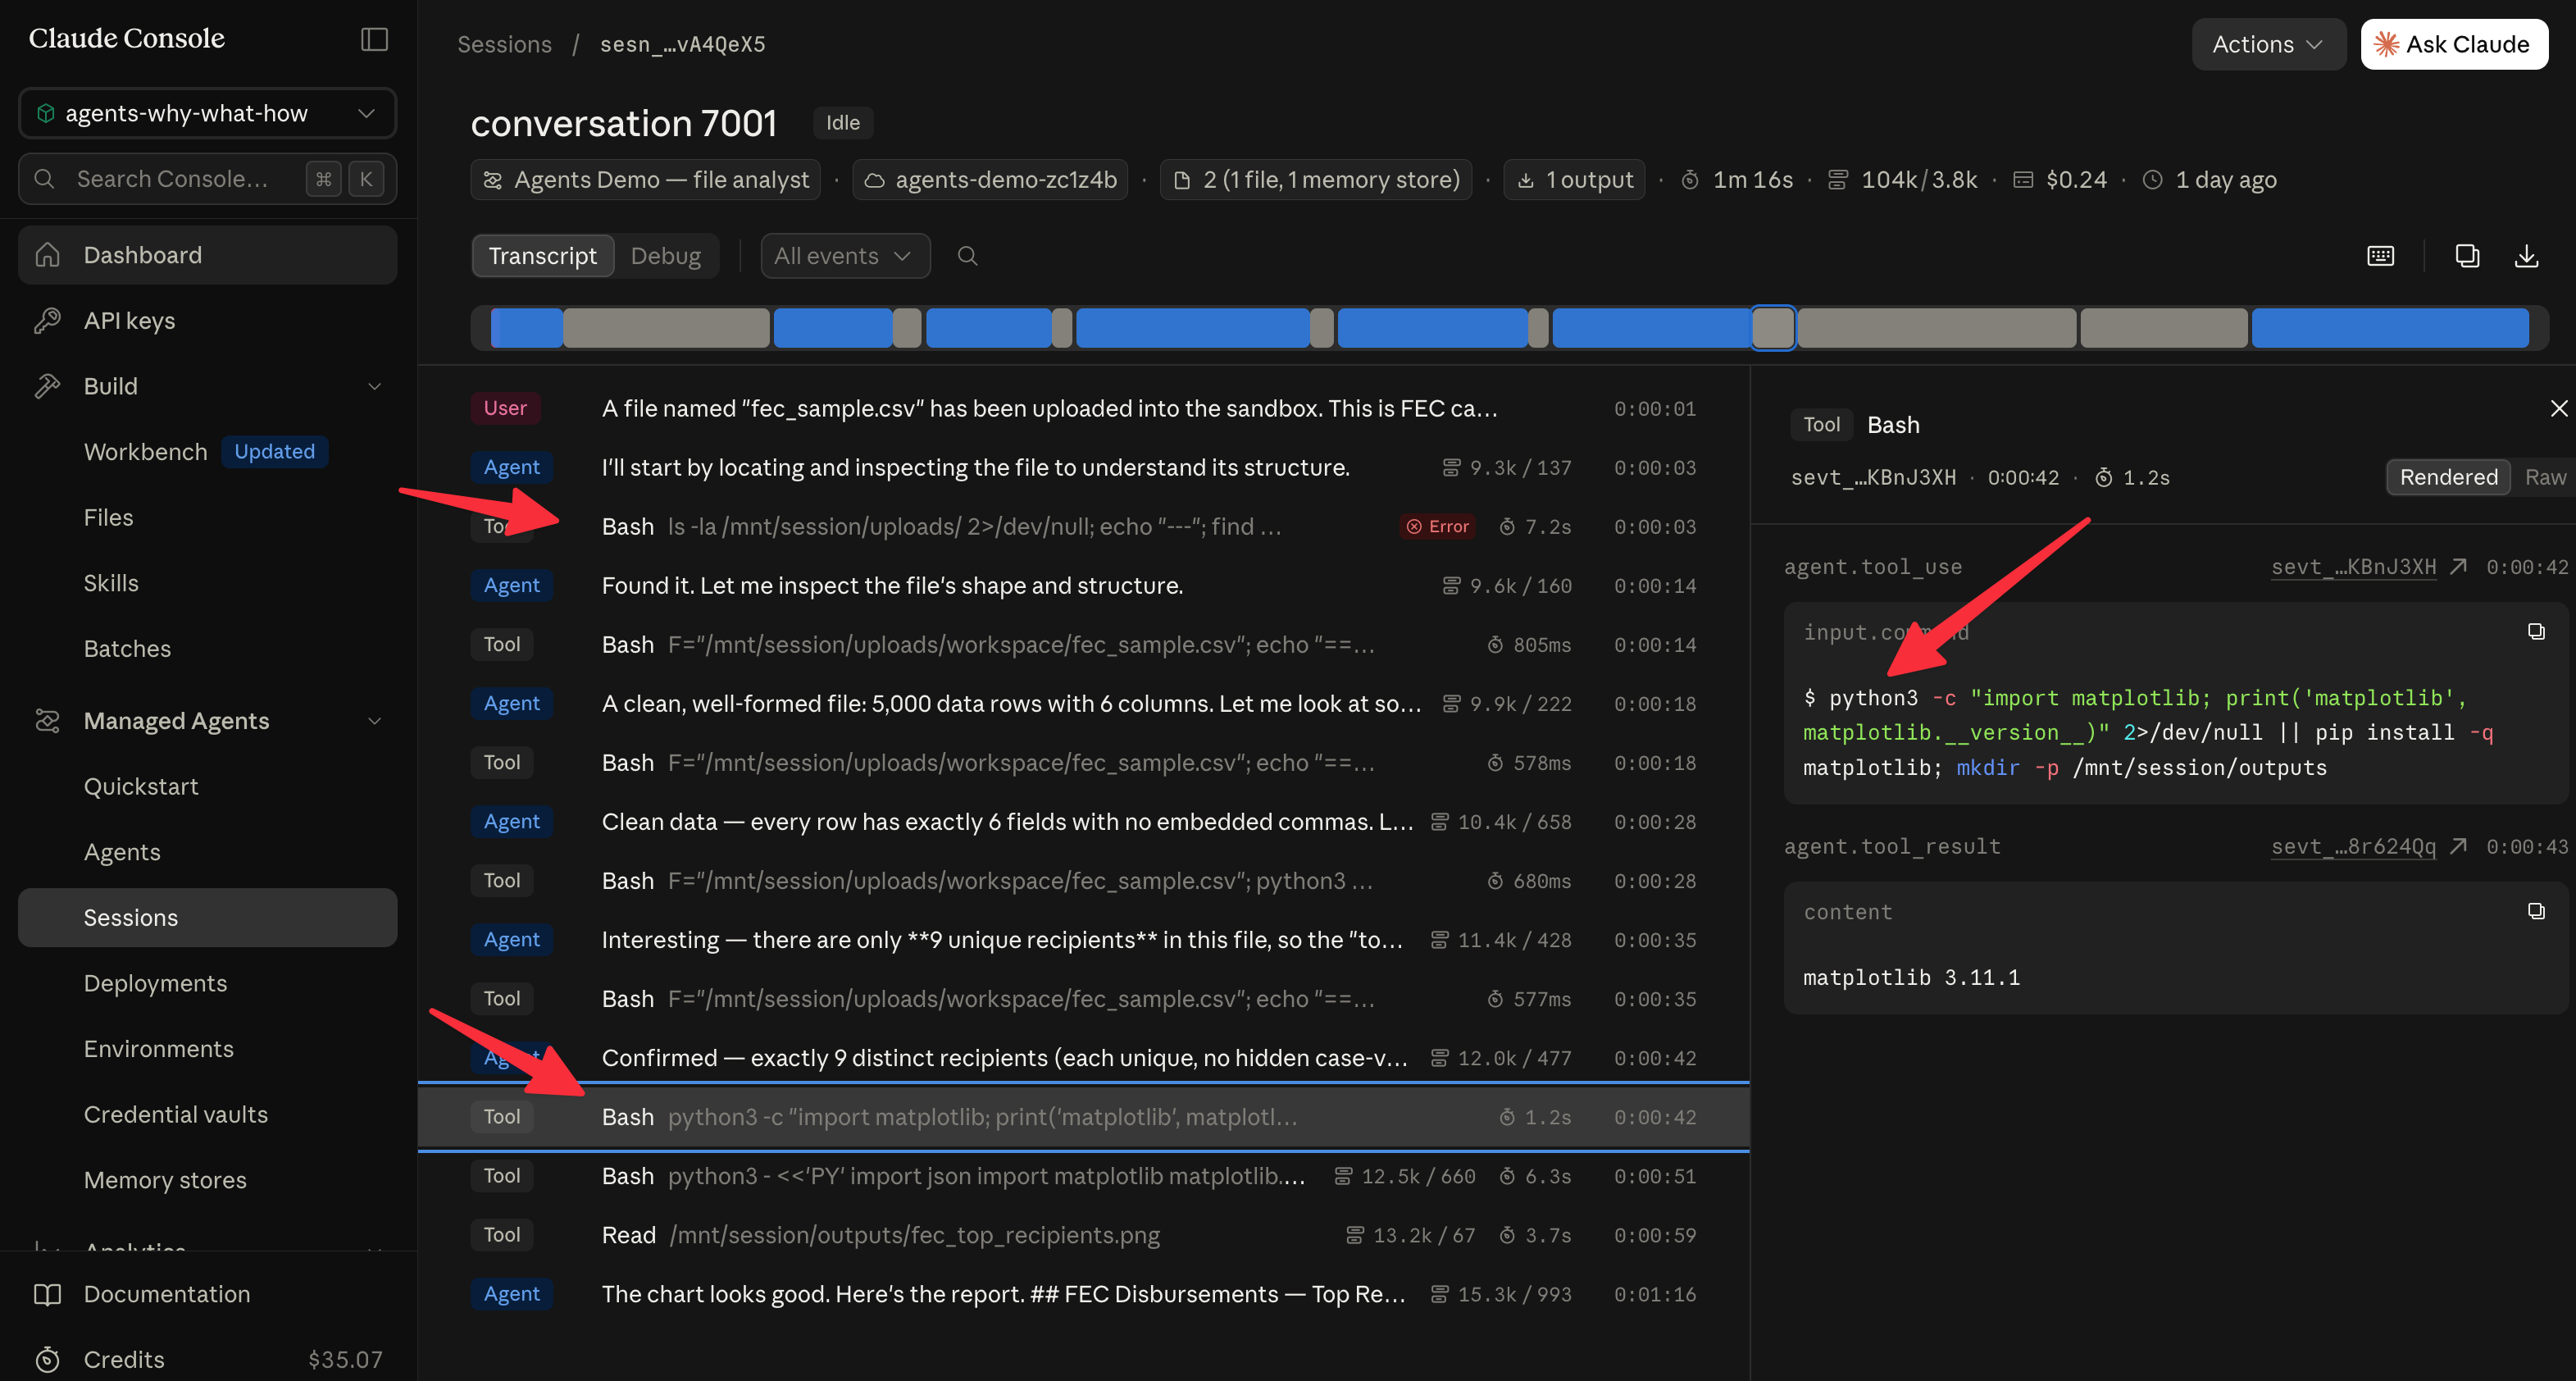Screen dimensions: 2576x1381
Task: Open keyboard shortcuts icon
Action: [2381, 256]
